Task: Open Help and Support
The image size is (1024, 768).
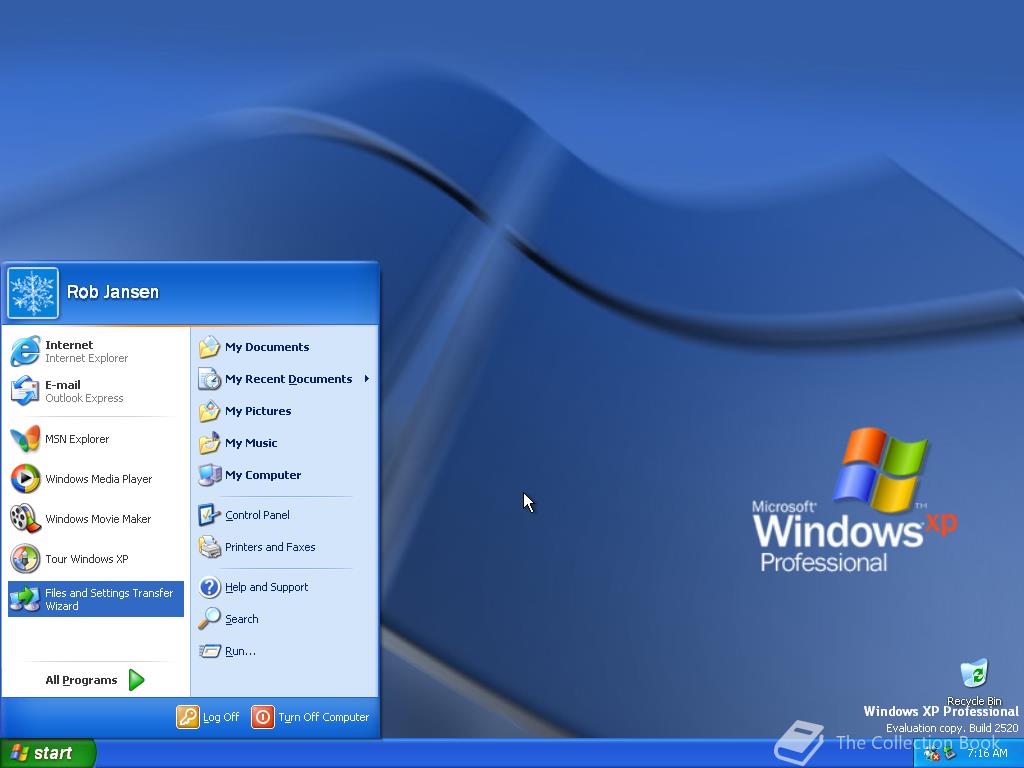Action: pyautogui.click(x=284, y=586)
